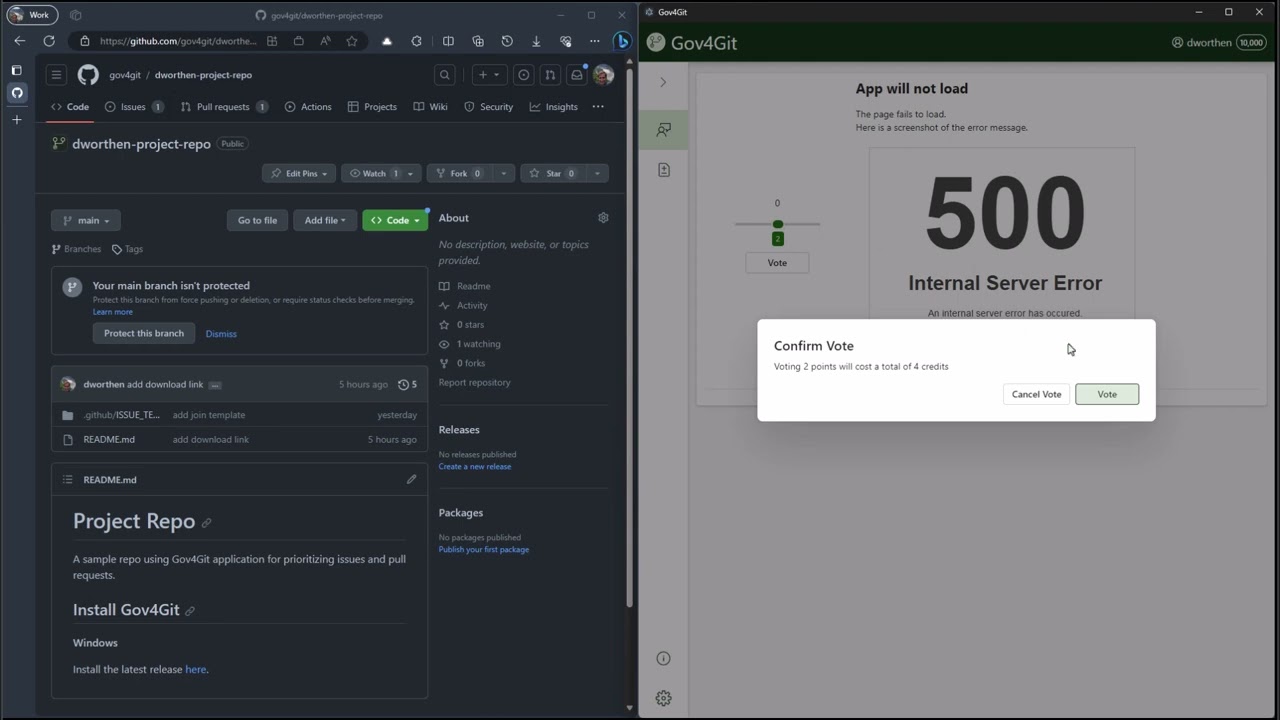Viewport: 1280px width, 720px height.
Task: Open browser history icon
Action: 507,41
